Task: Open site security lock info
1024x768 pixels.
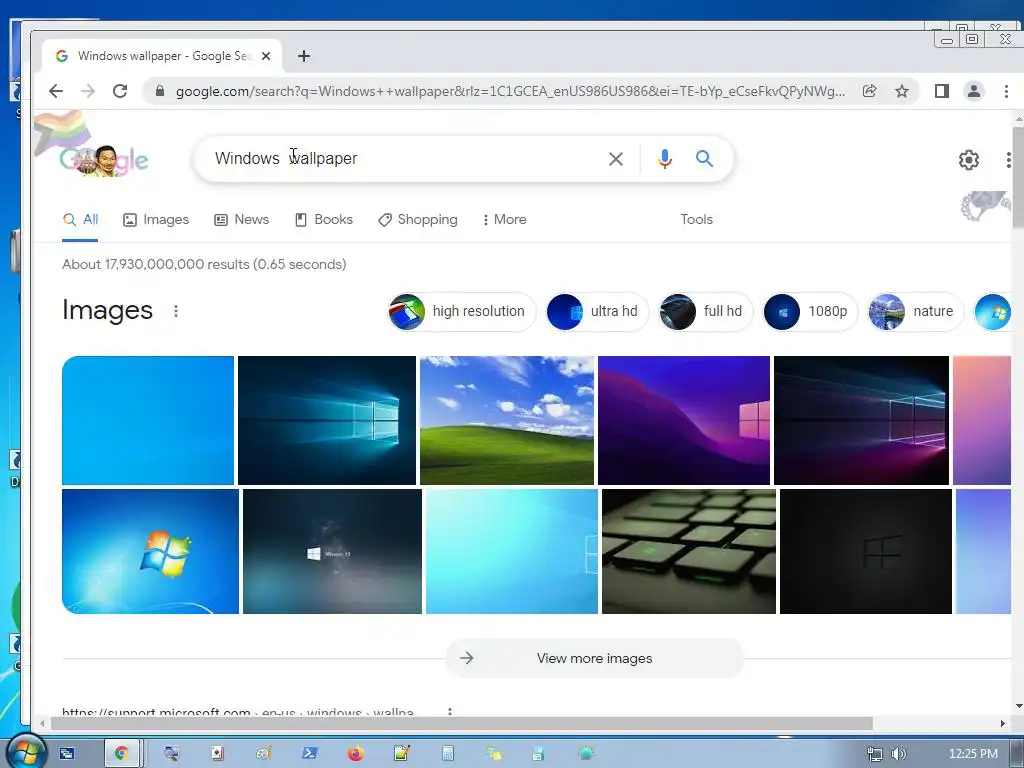Action: (x=160, y=91)
